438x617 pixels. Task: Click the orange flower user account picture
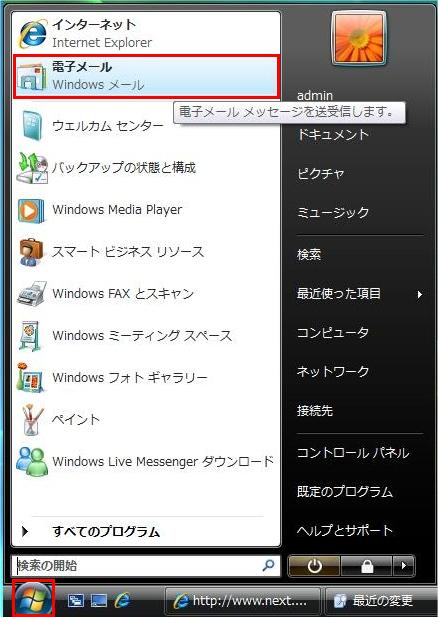click(x=359, y=38)
